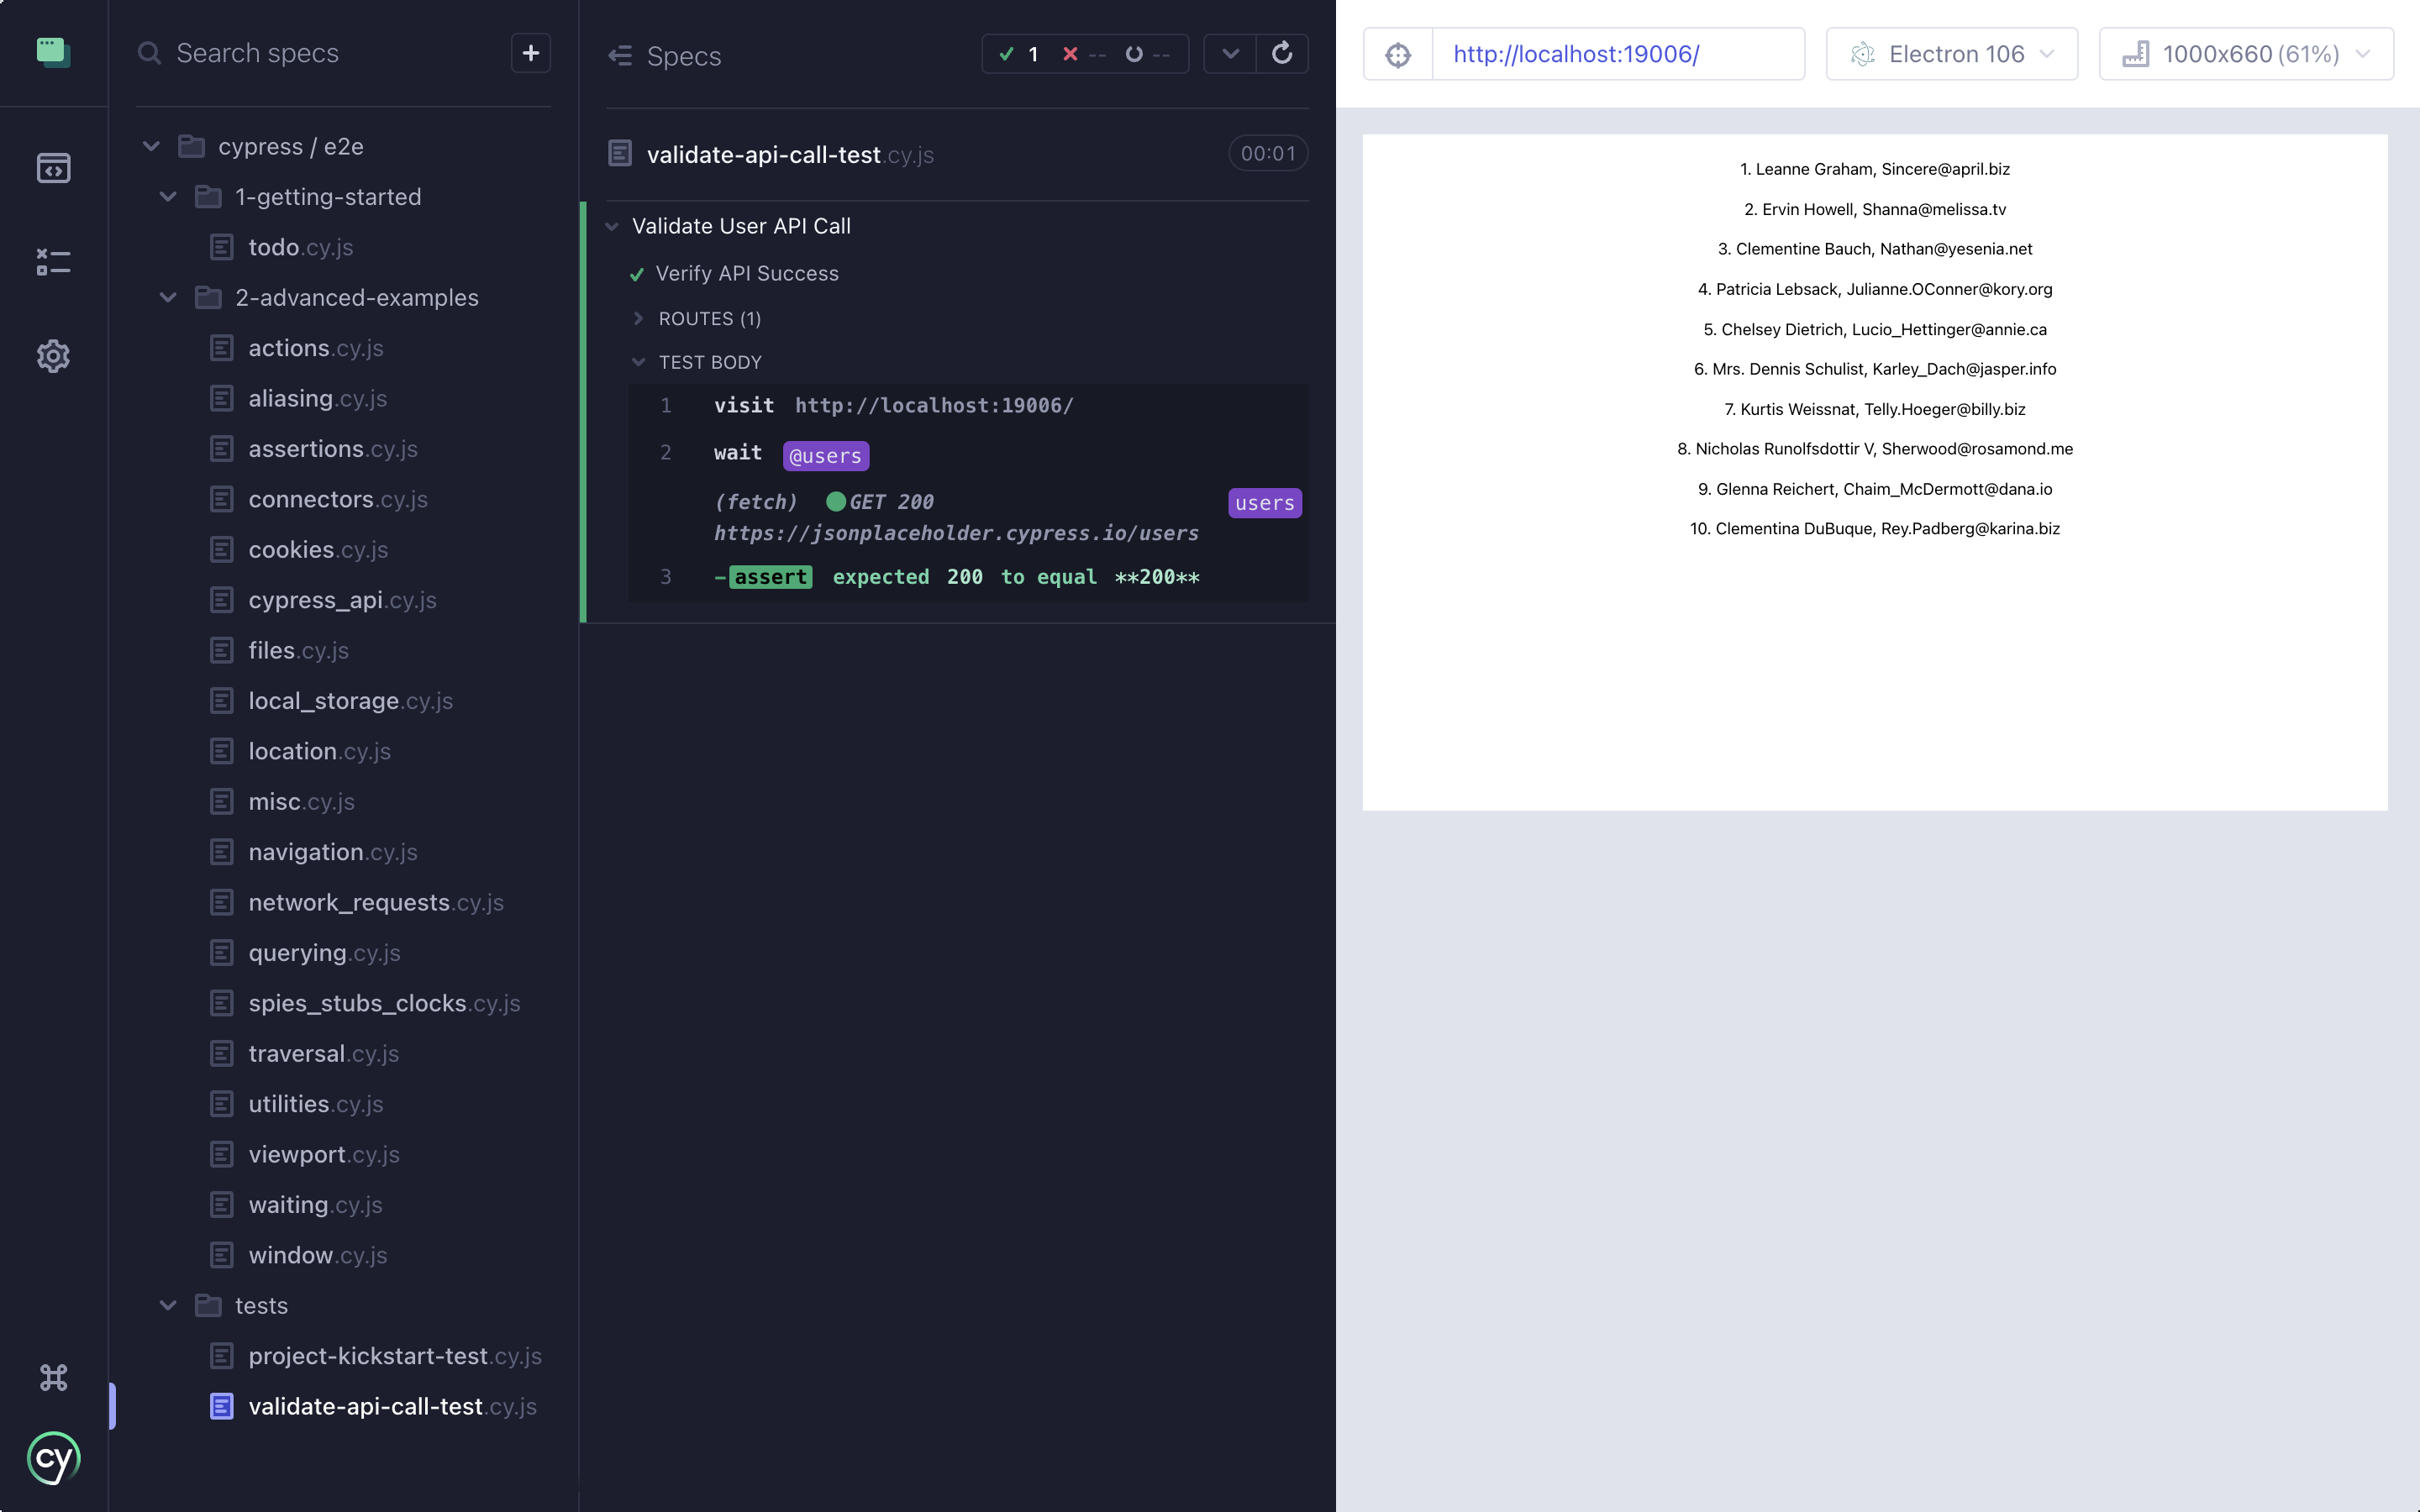Click the Cypress logo in the bottom left
The height and width of the screenshot is (1512, 2420).
point(54,1458)
